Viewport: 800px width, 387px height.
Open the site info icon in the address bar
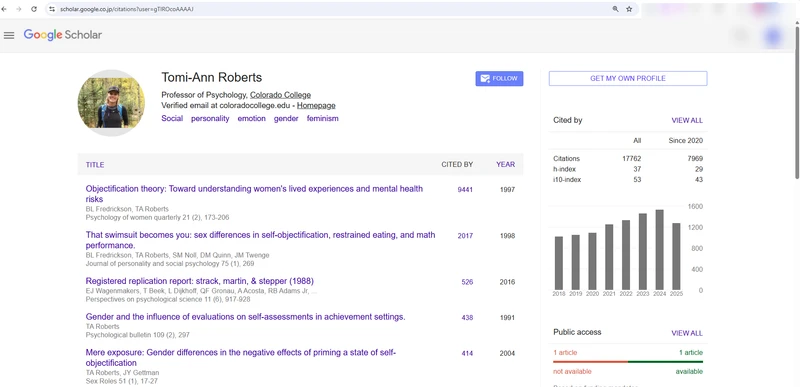[52, 9]
